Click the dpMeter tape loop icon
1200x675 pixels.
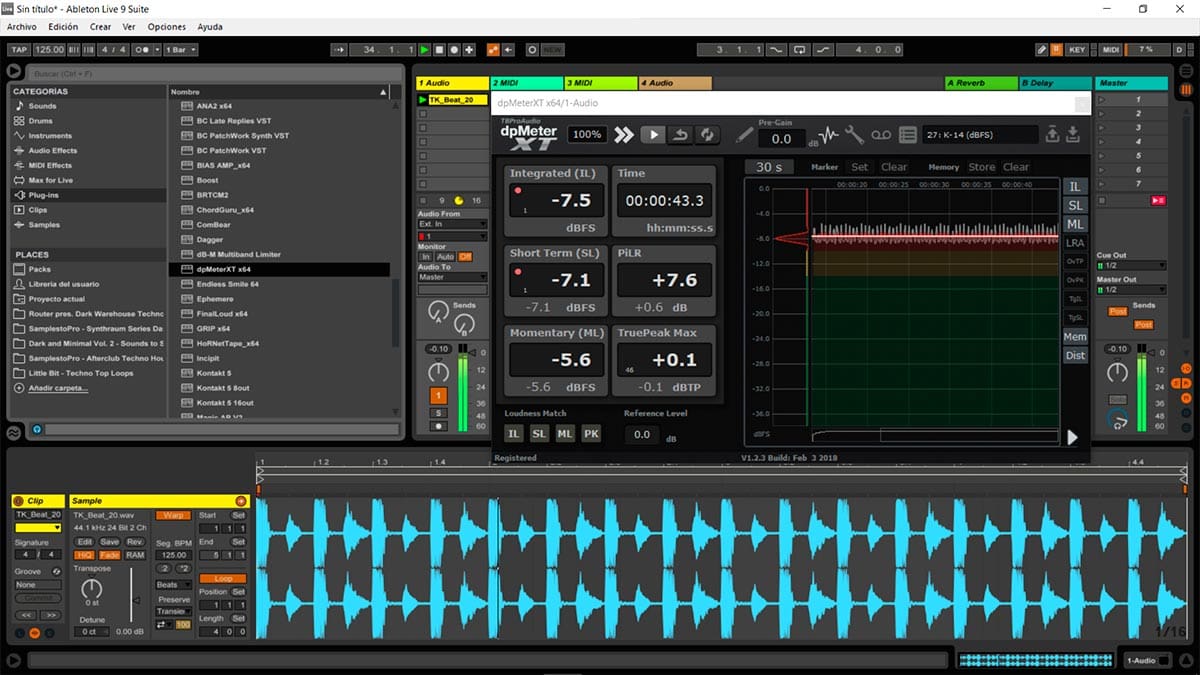pyautogui.click(x=881, y=135)
